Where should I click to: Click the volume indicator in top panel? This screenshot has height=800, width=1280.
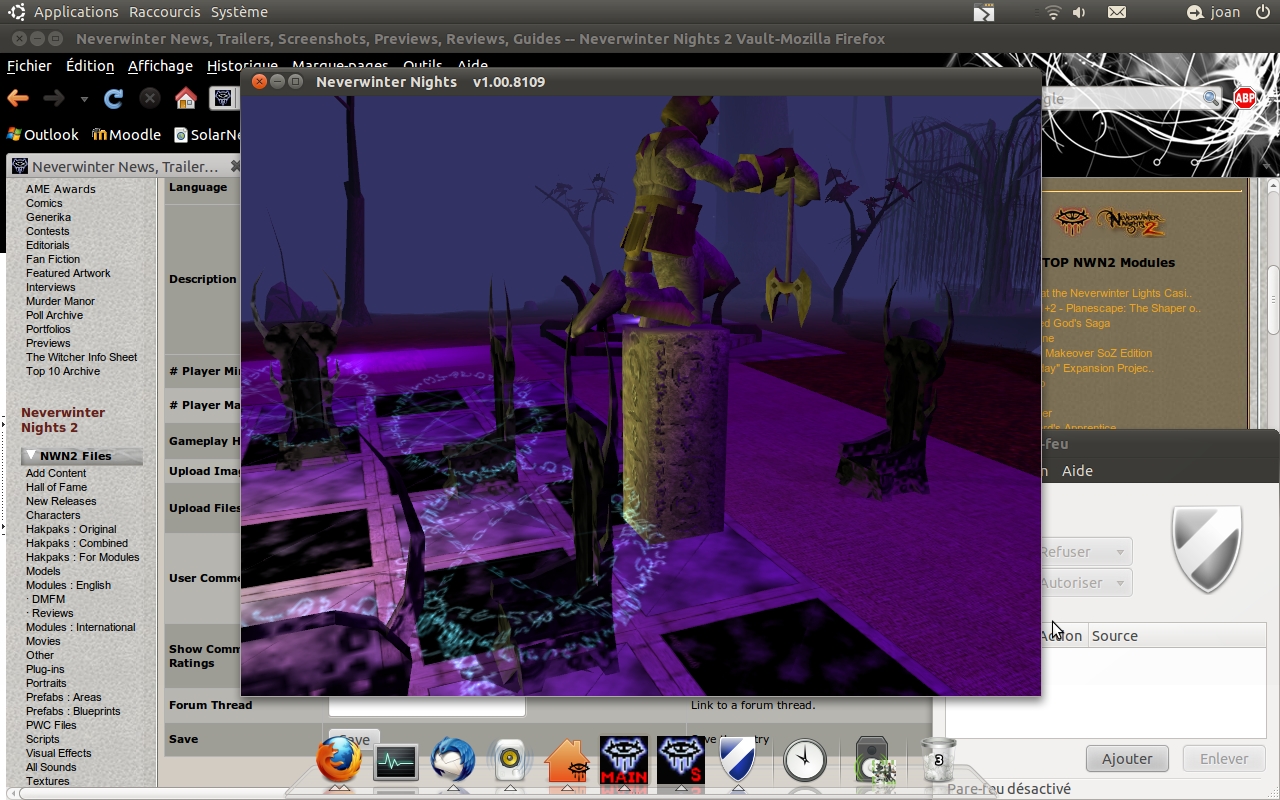[x=1079, y=12]
